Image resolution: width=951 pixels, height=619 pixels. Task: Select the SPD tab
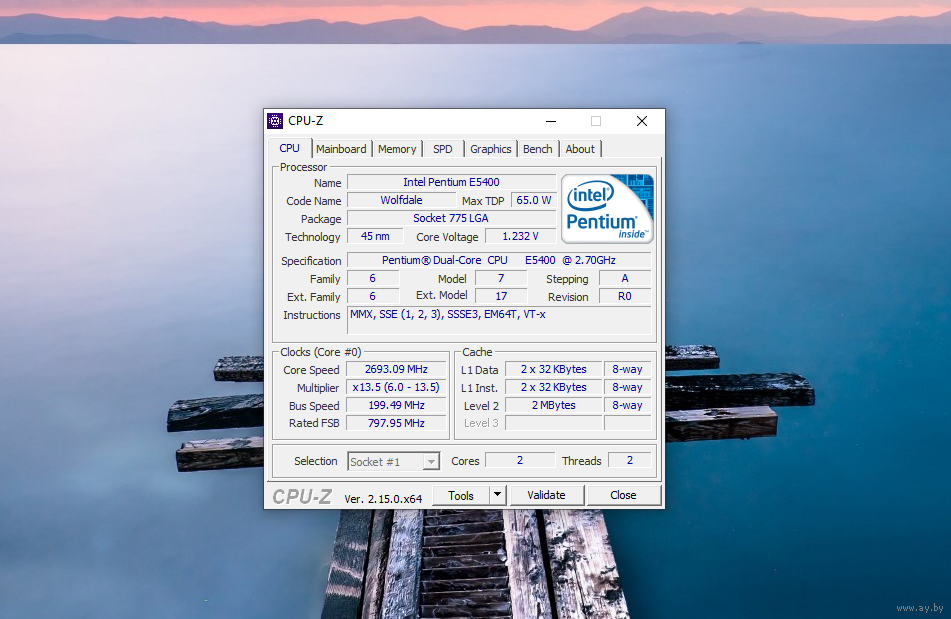pyautogui.click(x=442, y=149)
